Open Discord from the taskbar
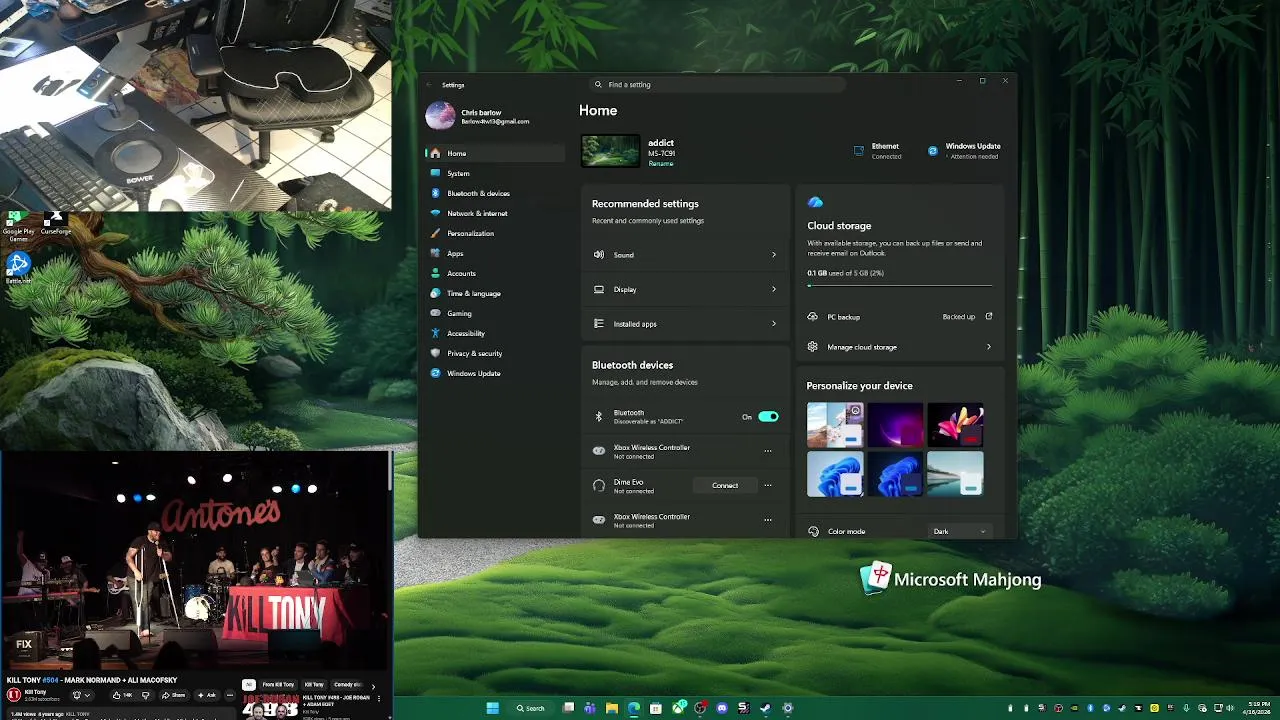 [x=722, y=708]
